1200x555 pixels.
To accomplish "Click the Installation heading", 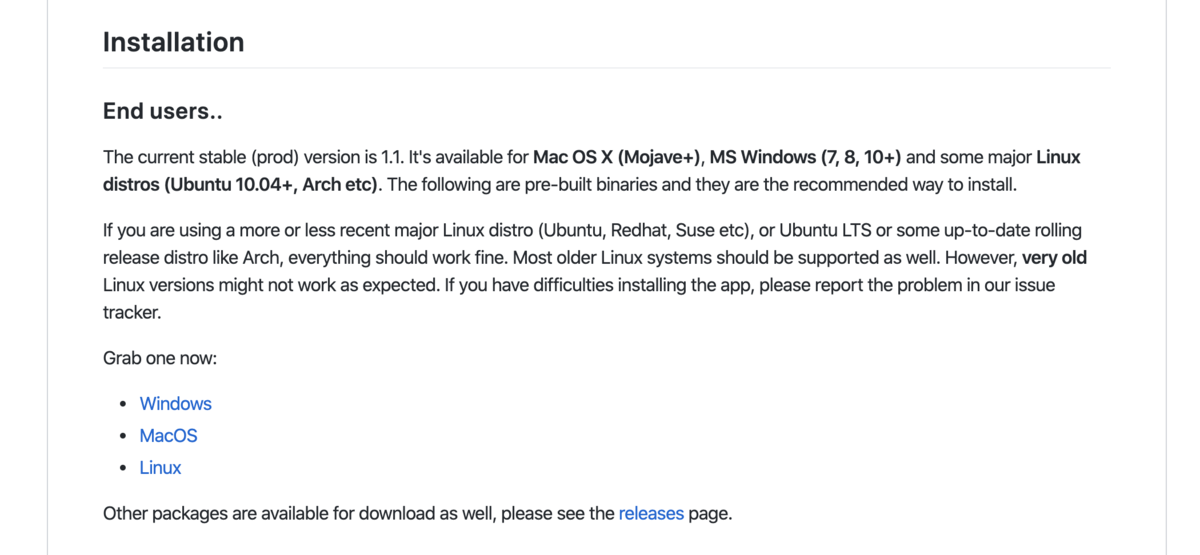I will tap(174, 42).
